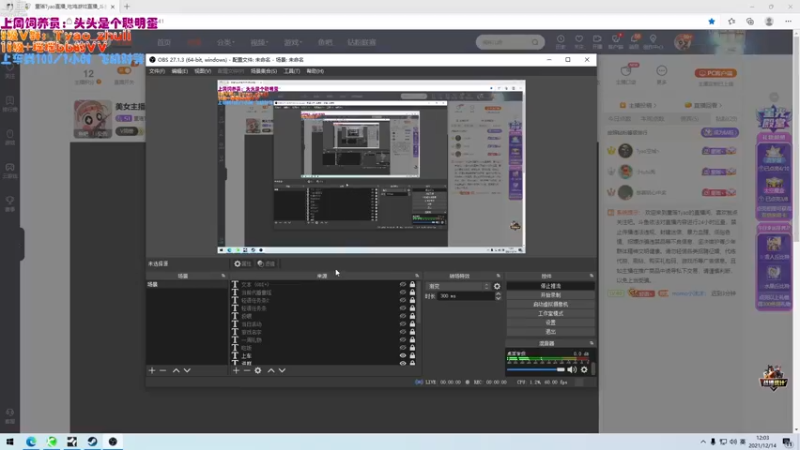Image resolution: width=800 pixels, height=450 pixels.
Task: Move scene up in Scenes panel
Action: [176, 370]
